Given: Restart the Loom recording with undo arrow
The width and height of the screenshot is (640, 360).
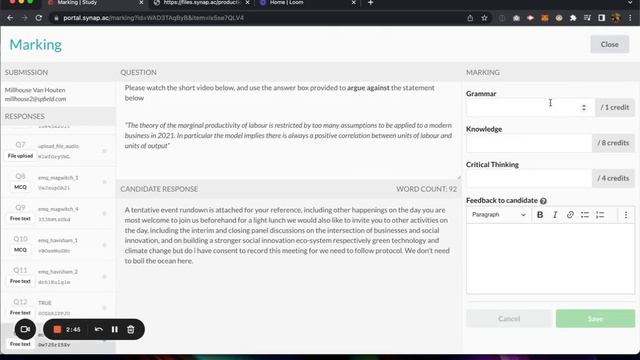Looking at the screenshot, I should [x=98, y=329].
